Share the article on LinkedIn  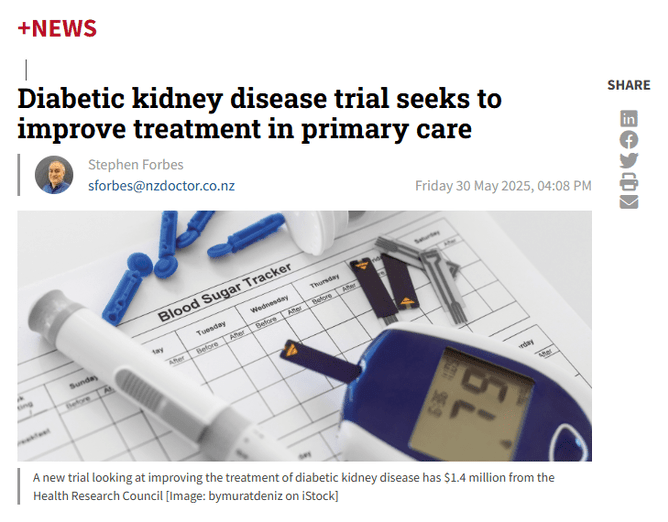click(x=628, y=119)
